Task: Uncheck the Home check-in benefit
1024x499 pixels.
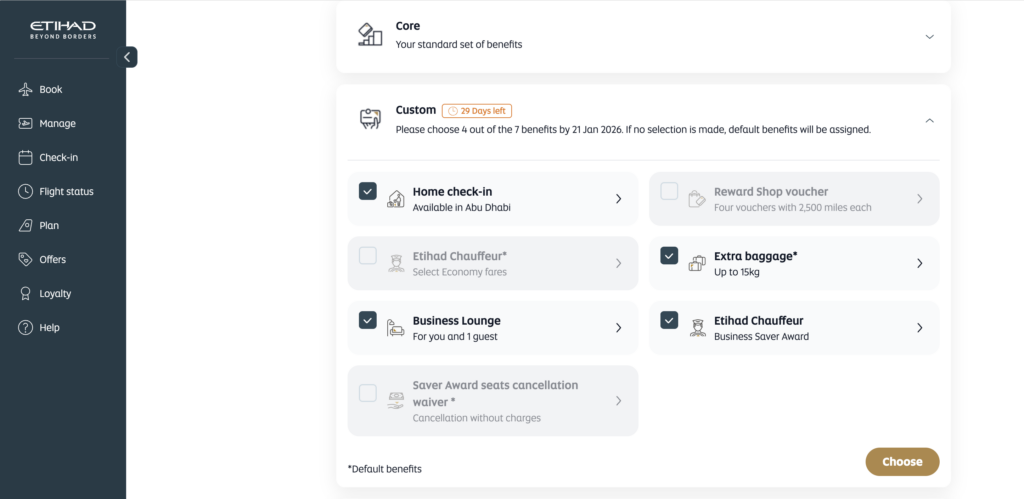Action: point(368,191)
